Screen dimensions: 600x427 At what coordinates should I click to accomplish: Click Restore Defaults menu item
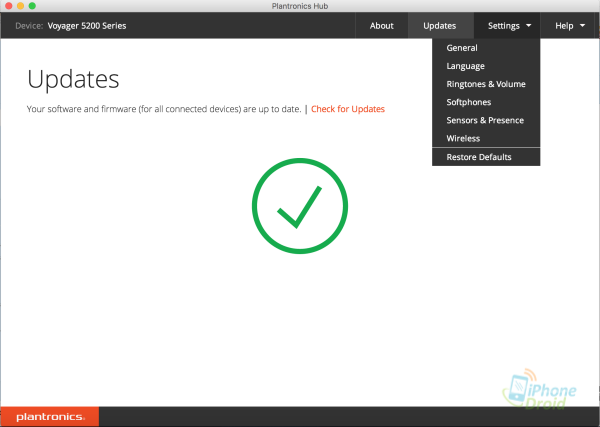486,157
